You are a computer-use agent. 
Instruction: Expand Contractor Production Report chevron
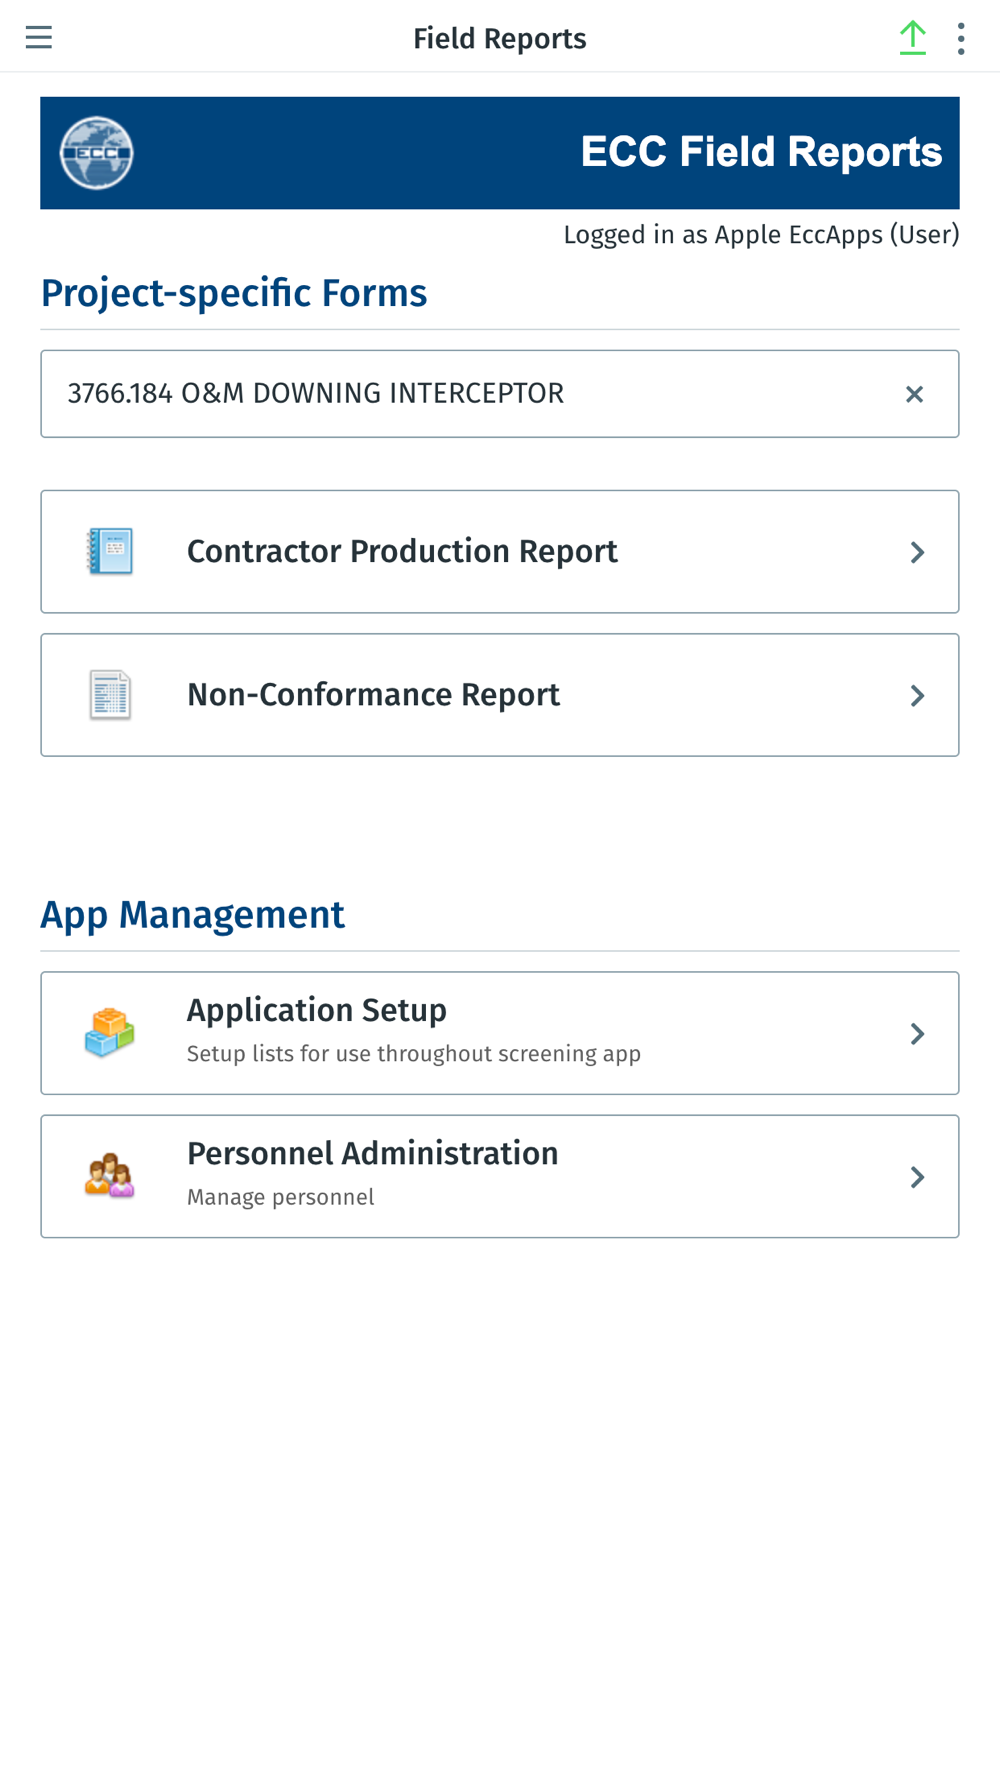[917, 552]
